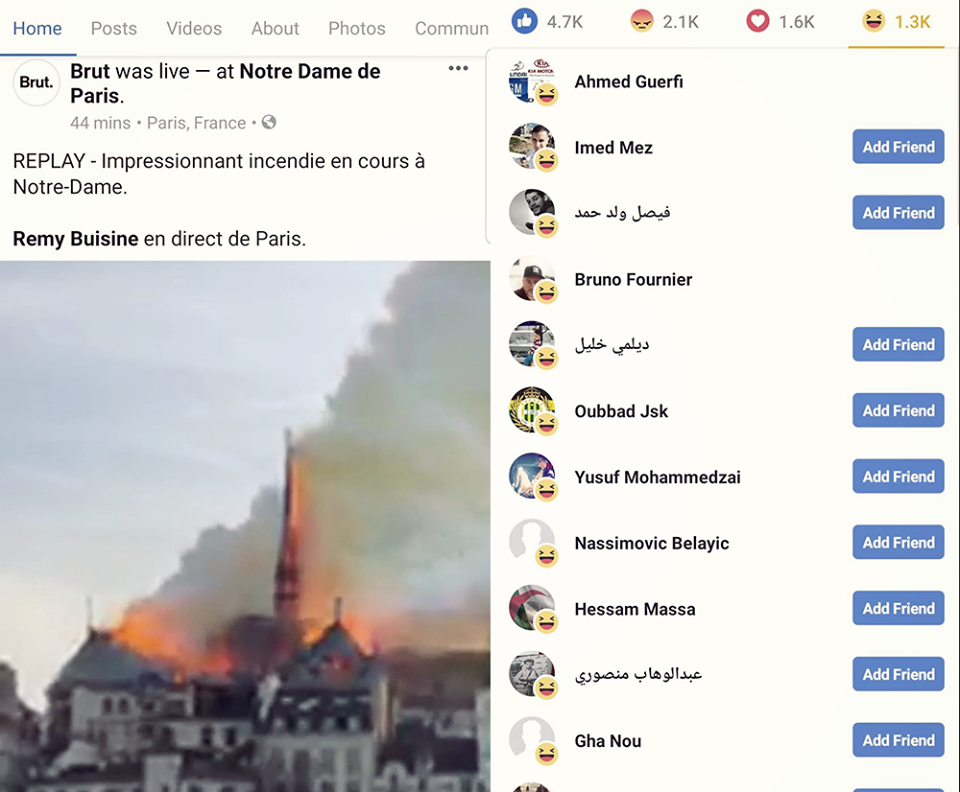Add Imed Mez as a friend
The height and width of the screenshot is (792, 960).
tap(898, 147)
